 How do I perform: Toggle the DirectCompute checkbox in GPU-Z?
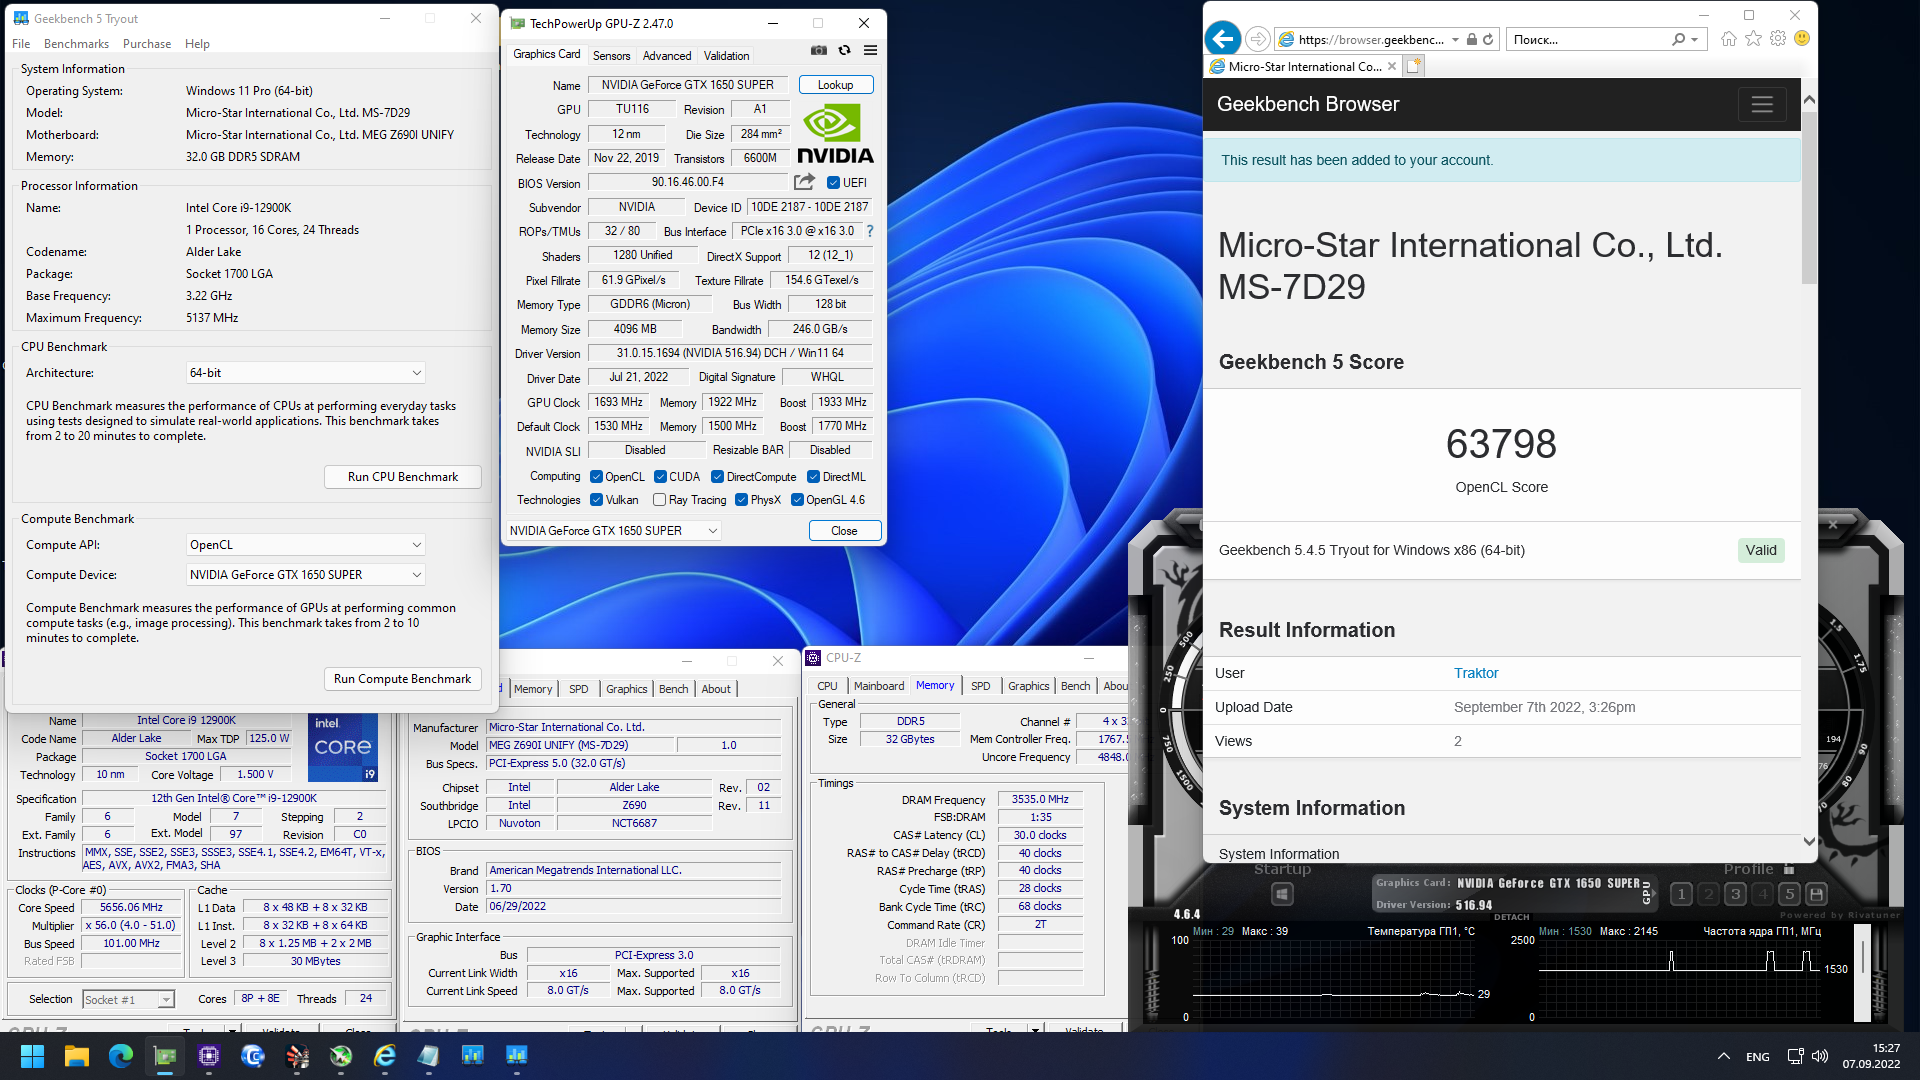coord(717,477)
